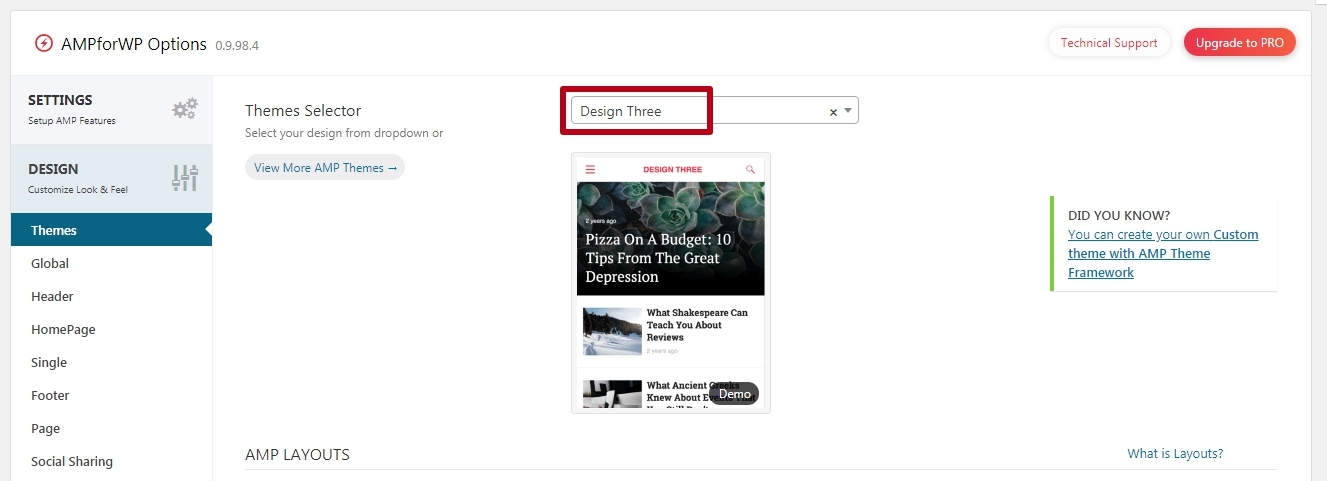Open the Custom theme with AMP Theme Framework link
The image size is (1327, 481).
click(x=1163, y=253)
